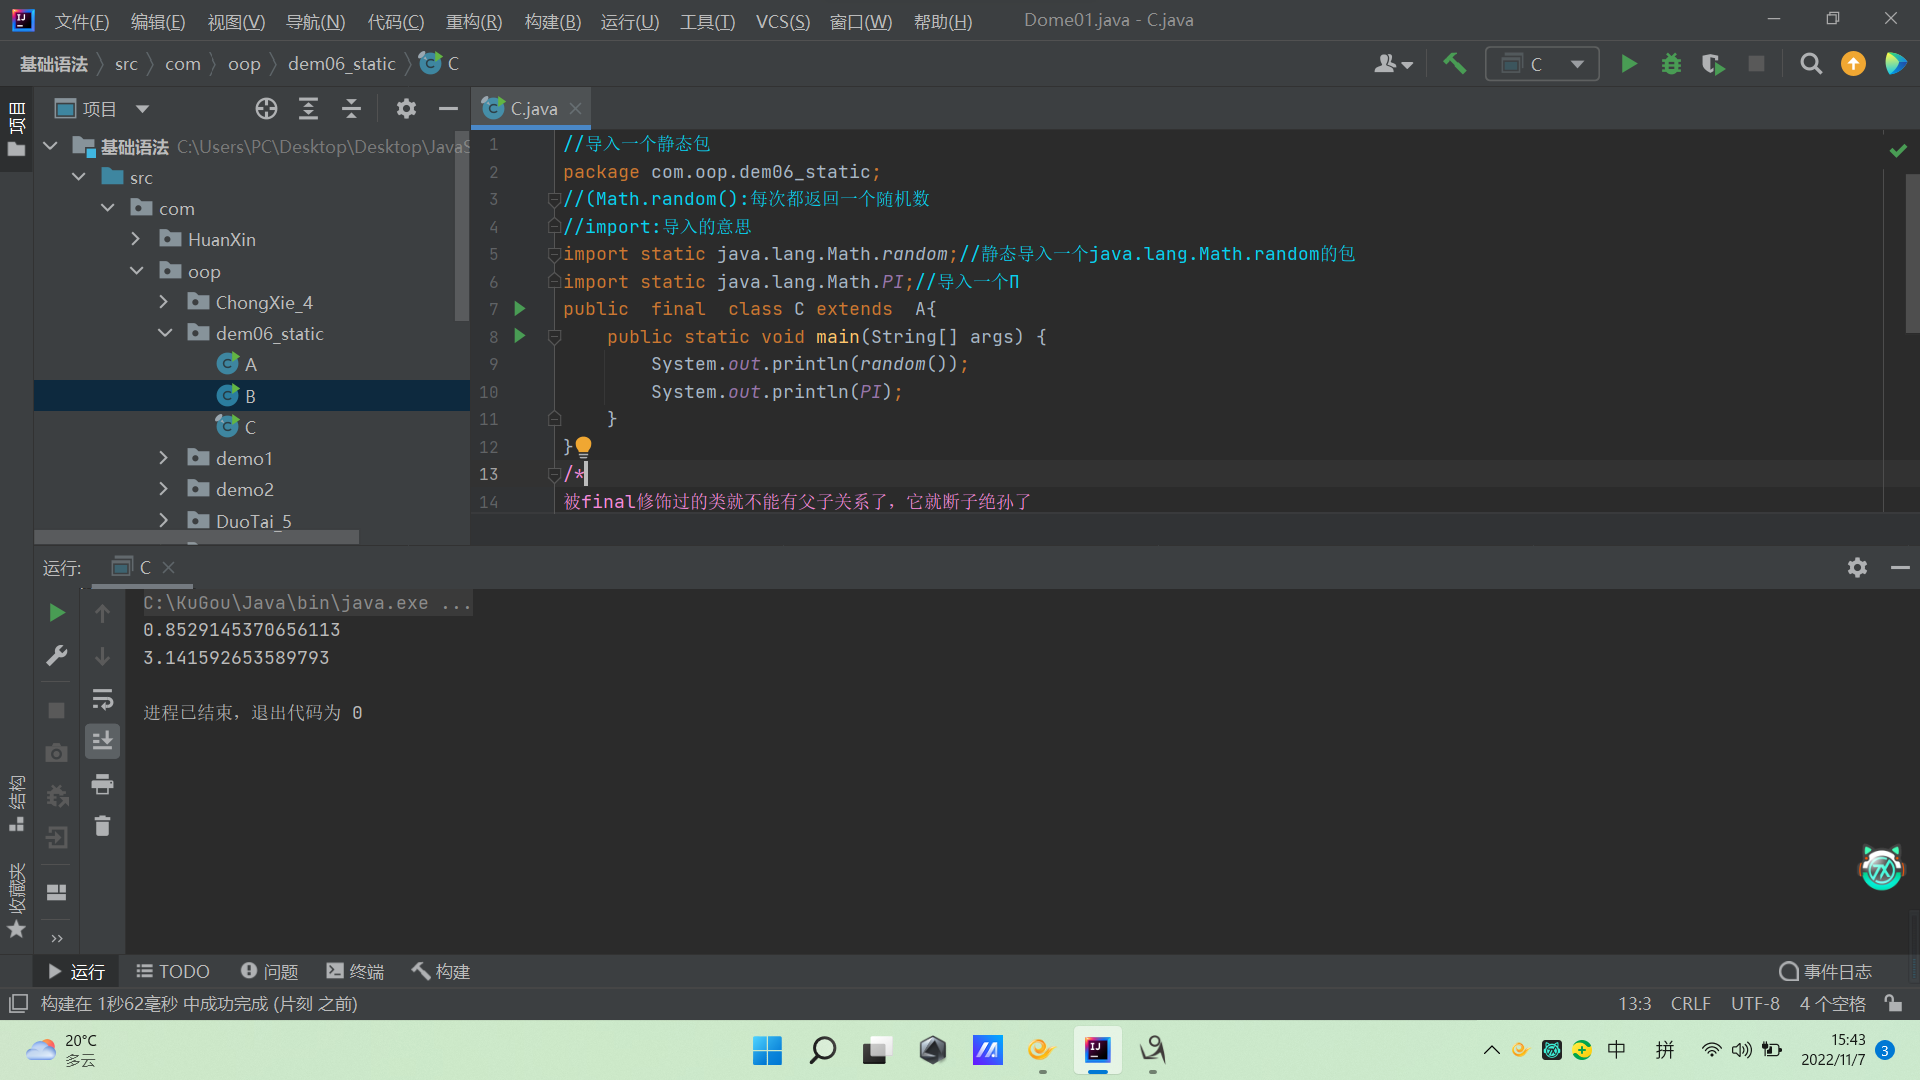Click the Debug bug icon in toolbar

[x=1671, y=64]
